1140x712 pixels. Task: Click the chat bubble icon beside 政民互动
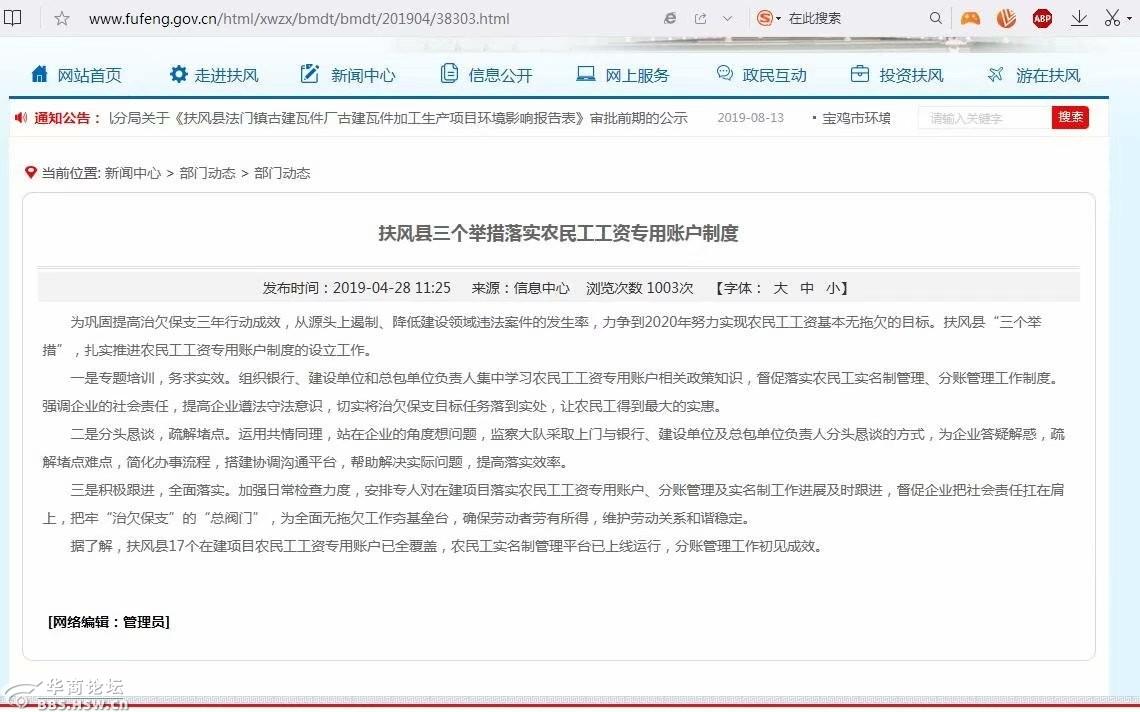click(x=724, y=73)
